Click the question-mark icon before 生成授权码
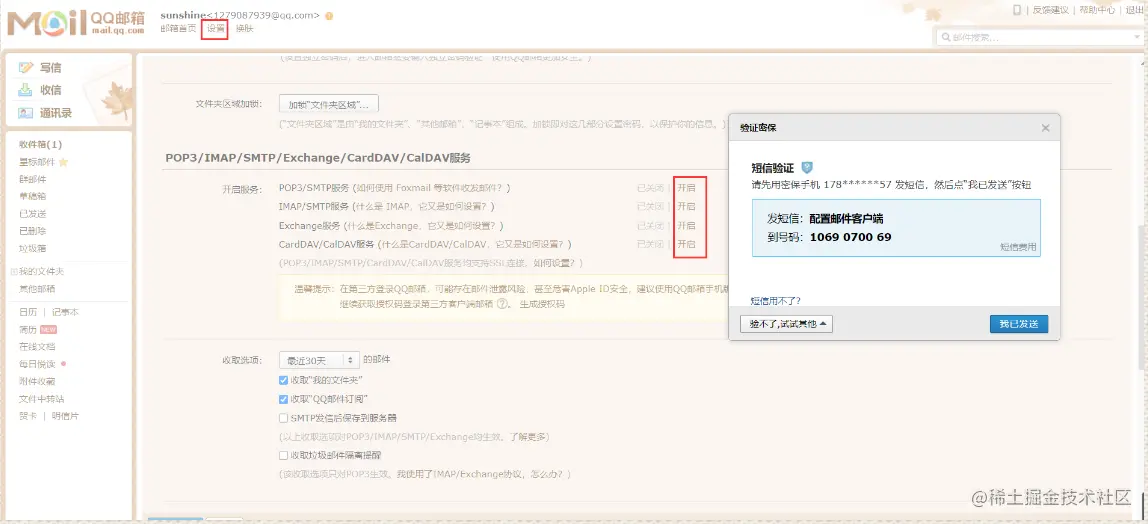The width and height of the screenshot is (1148, 524). coord(502,304)
